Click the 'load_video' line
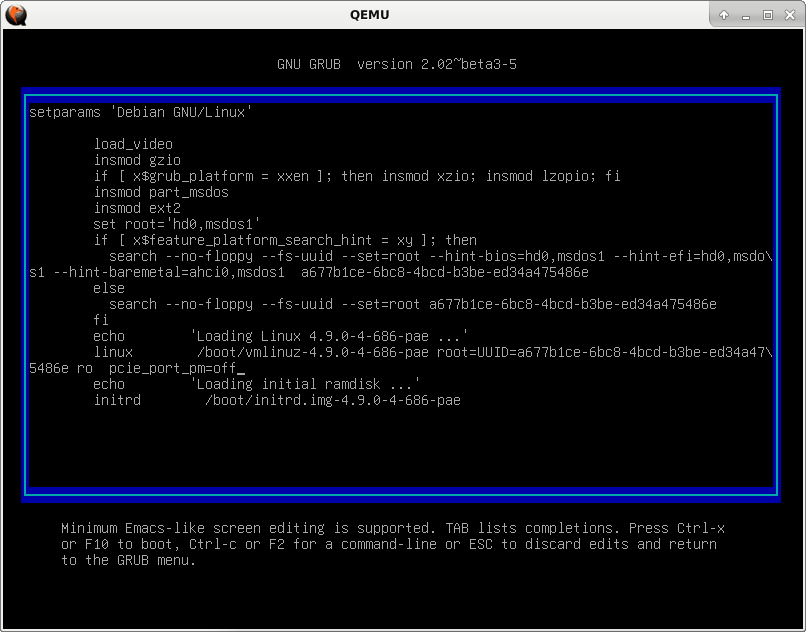Screen dimensions: 806x632 pyautogui.click(x=133, y=144)
